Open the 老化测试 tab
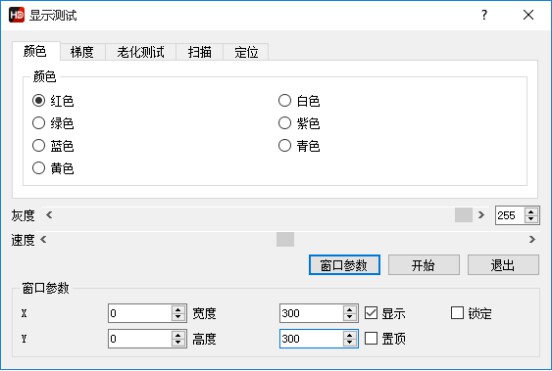Viewport: 552px width, 371px height. (140, 52)
